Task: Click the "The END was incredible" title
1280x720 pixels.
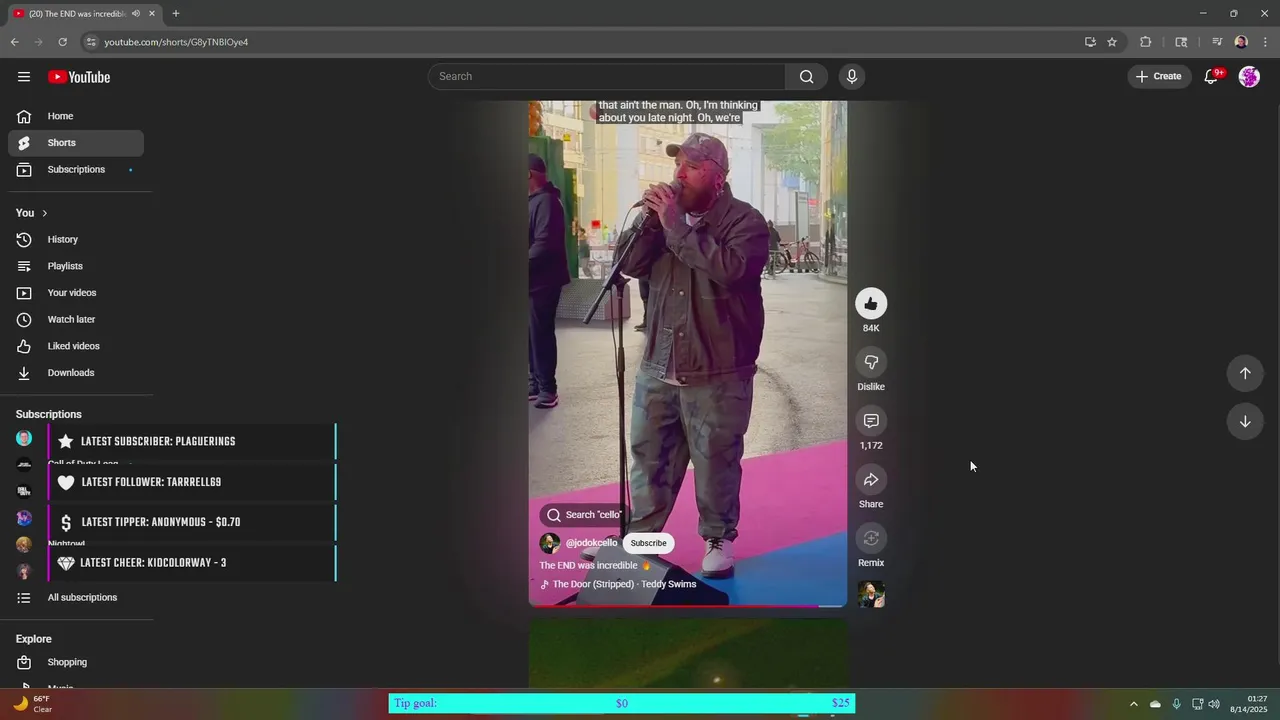Action: click(x=595, y=565)
